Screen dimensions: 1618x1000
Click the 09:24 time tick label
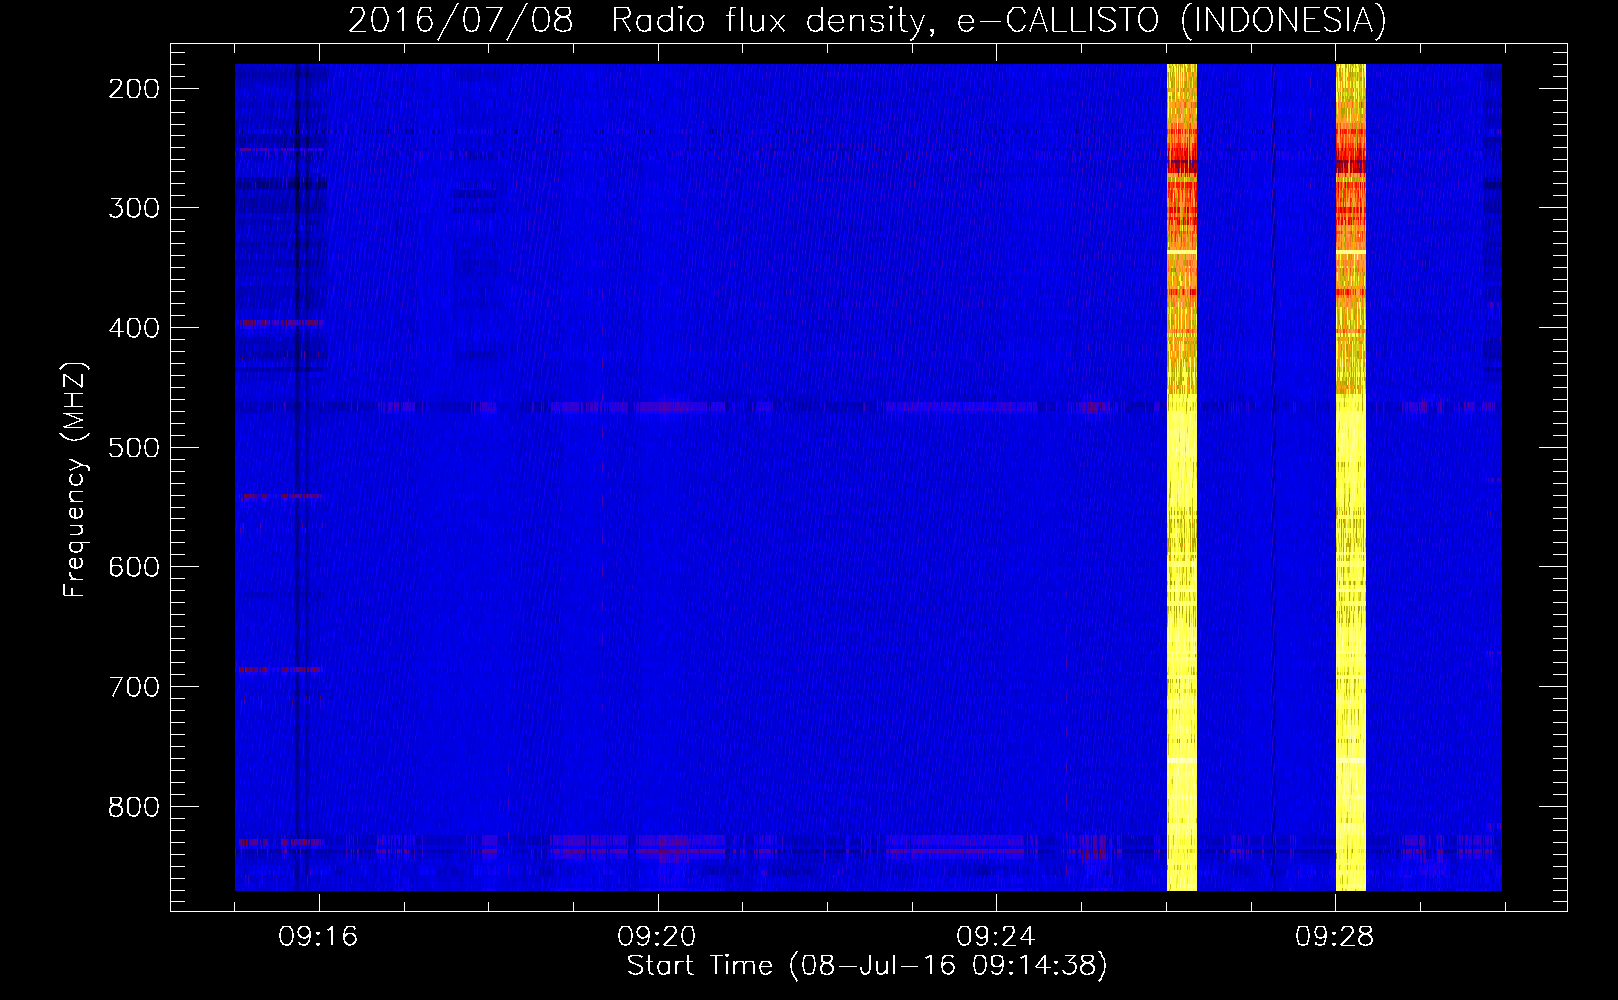coord(996,937)
